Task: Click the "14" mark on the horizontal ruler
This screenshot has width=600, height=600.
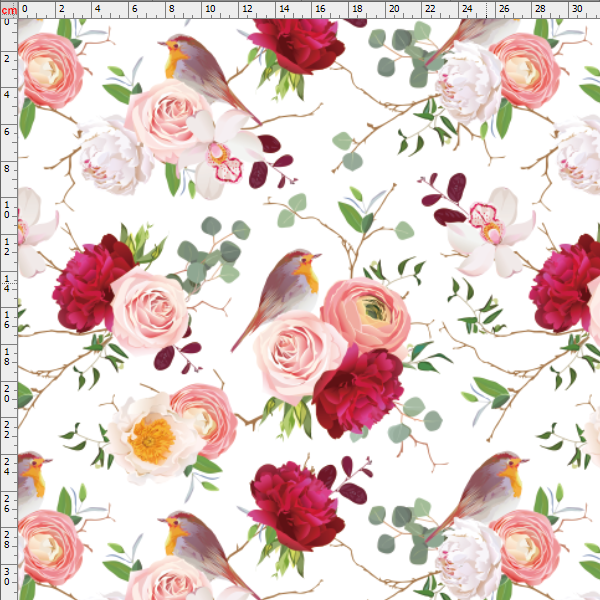Action: pos(284,8)
